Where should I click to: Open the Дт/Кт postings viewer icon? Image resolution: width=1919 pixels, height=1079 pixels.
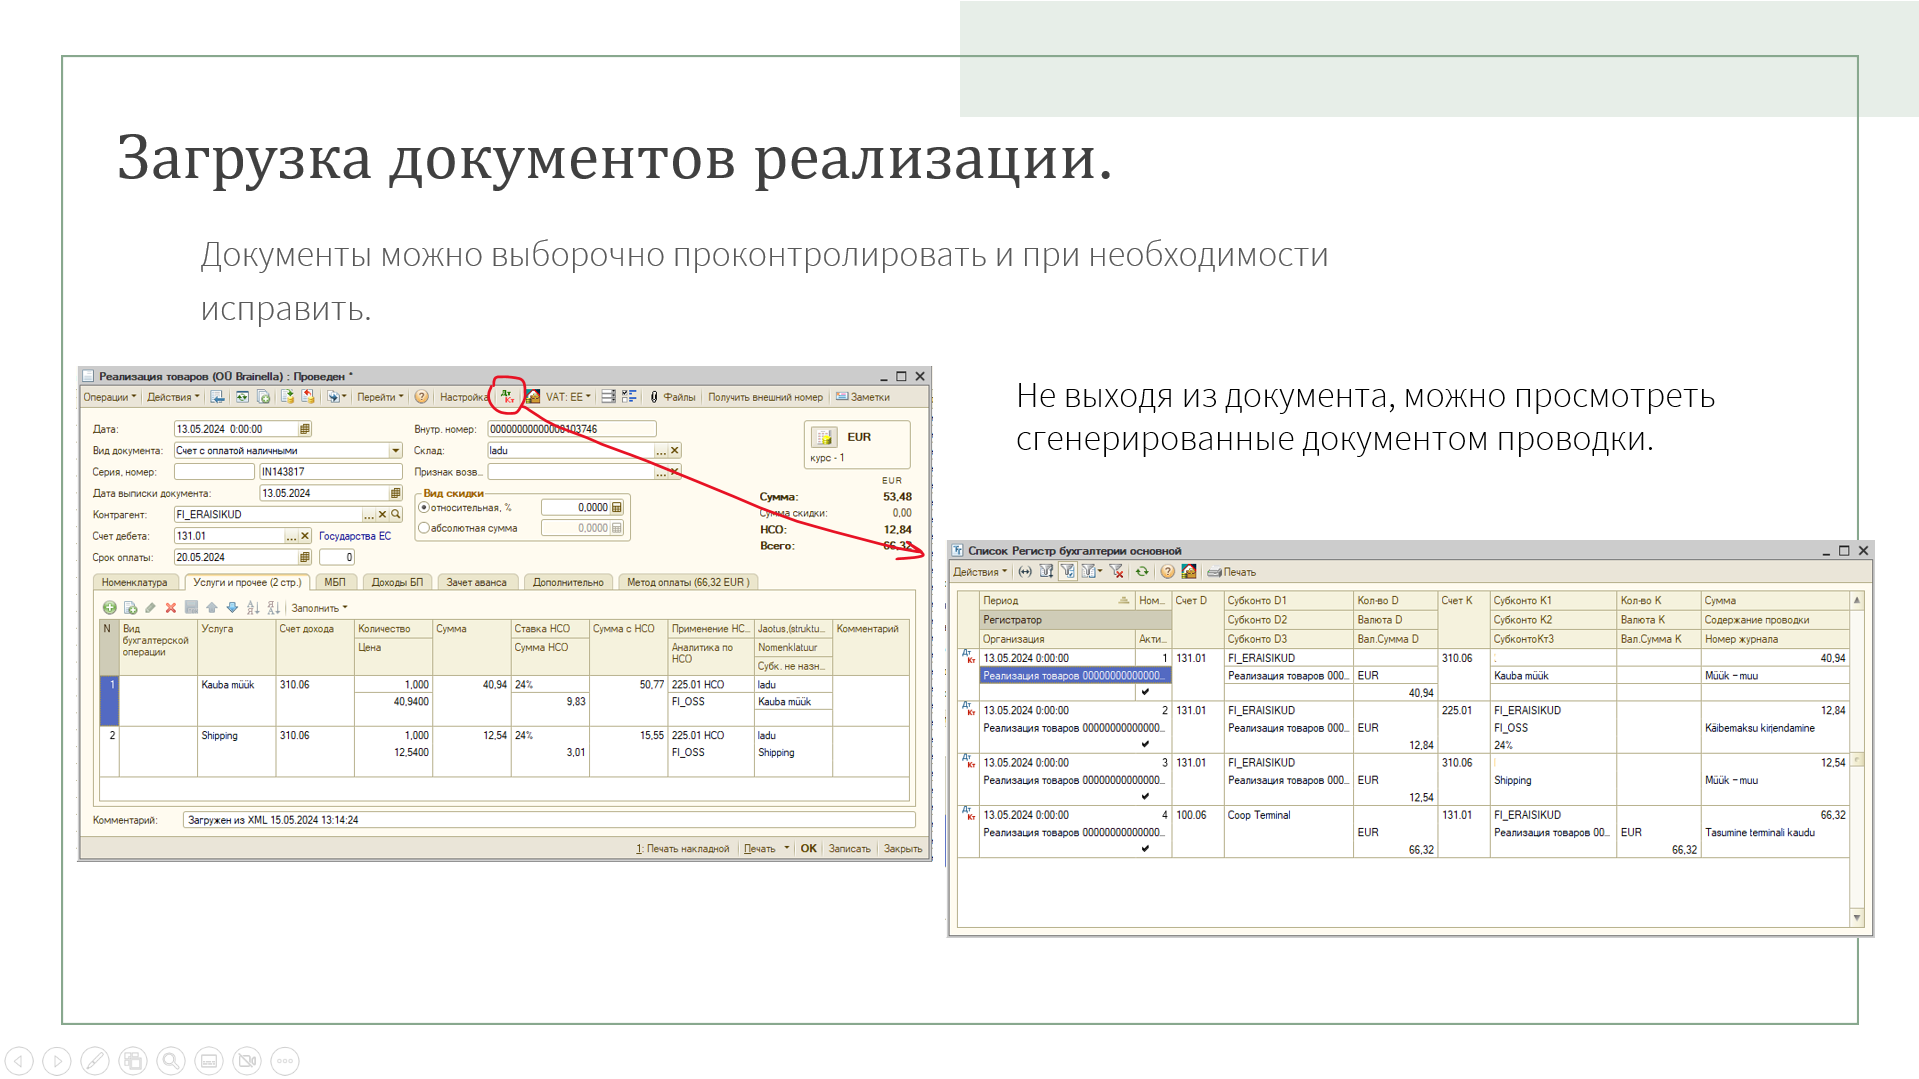tap(508, 397)
